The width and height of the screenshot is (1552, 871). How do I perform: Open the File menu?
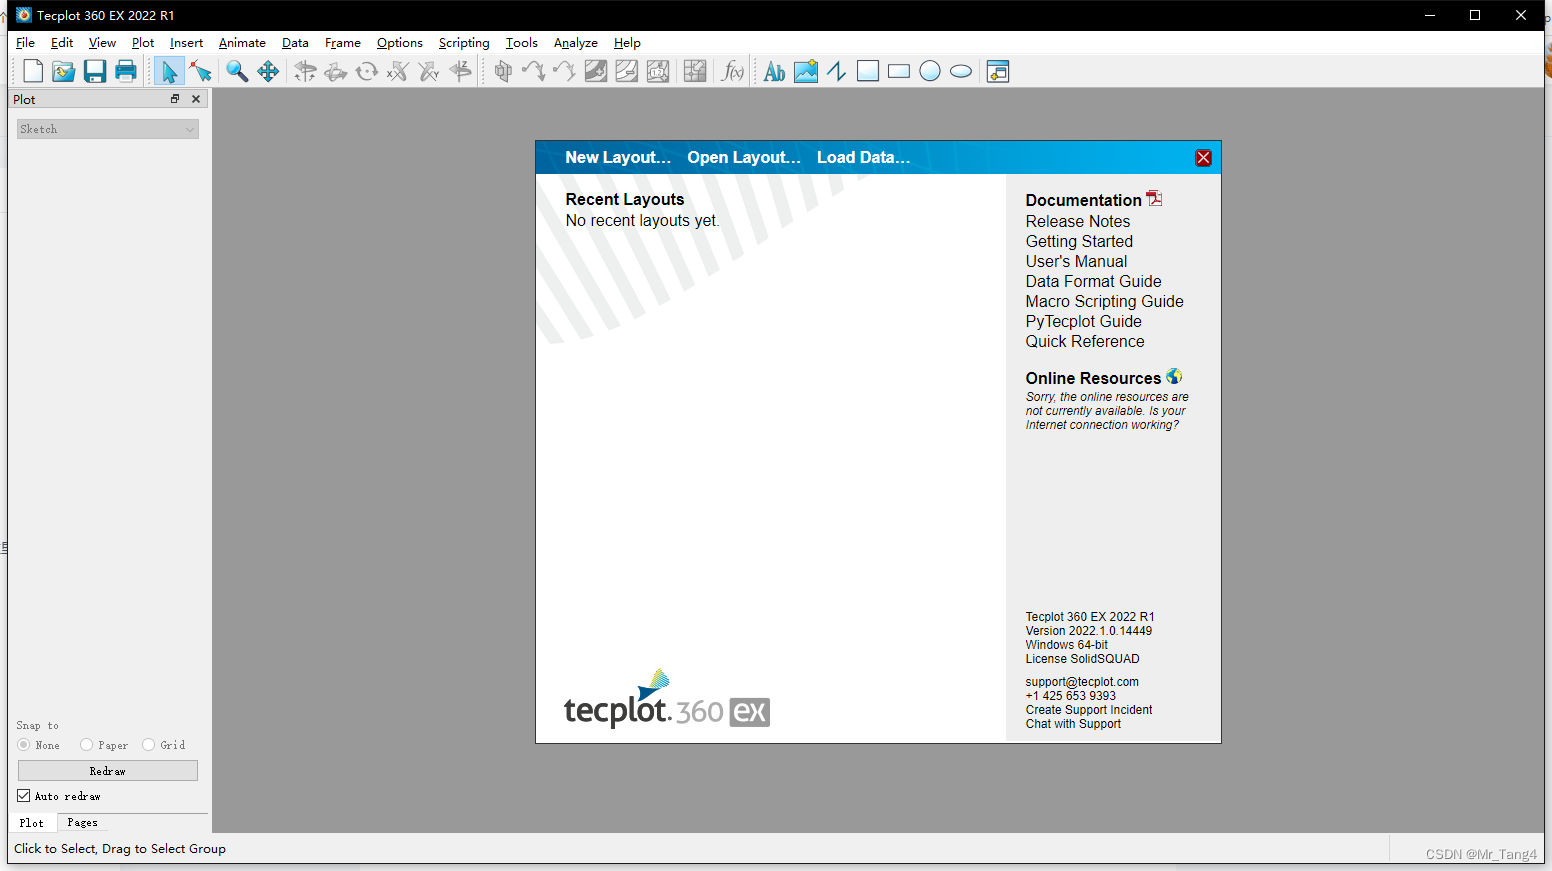pyautogui.click(x=24, y=42)
